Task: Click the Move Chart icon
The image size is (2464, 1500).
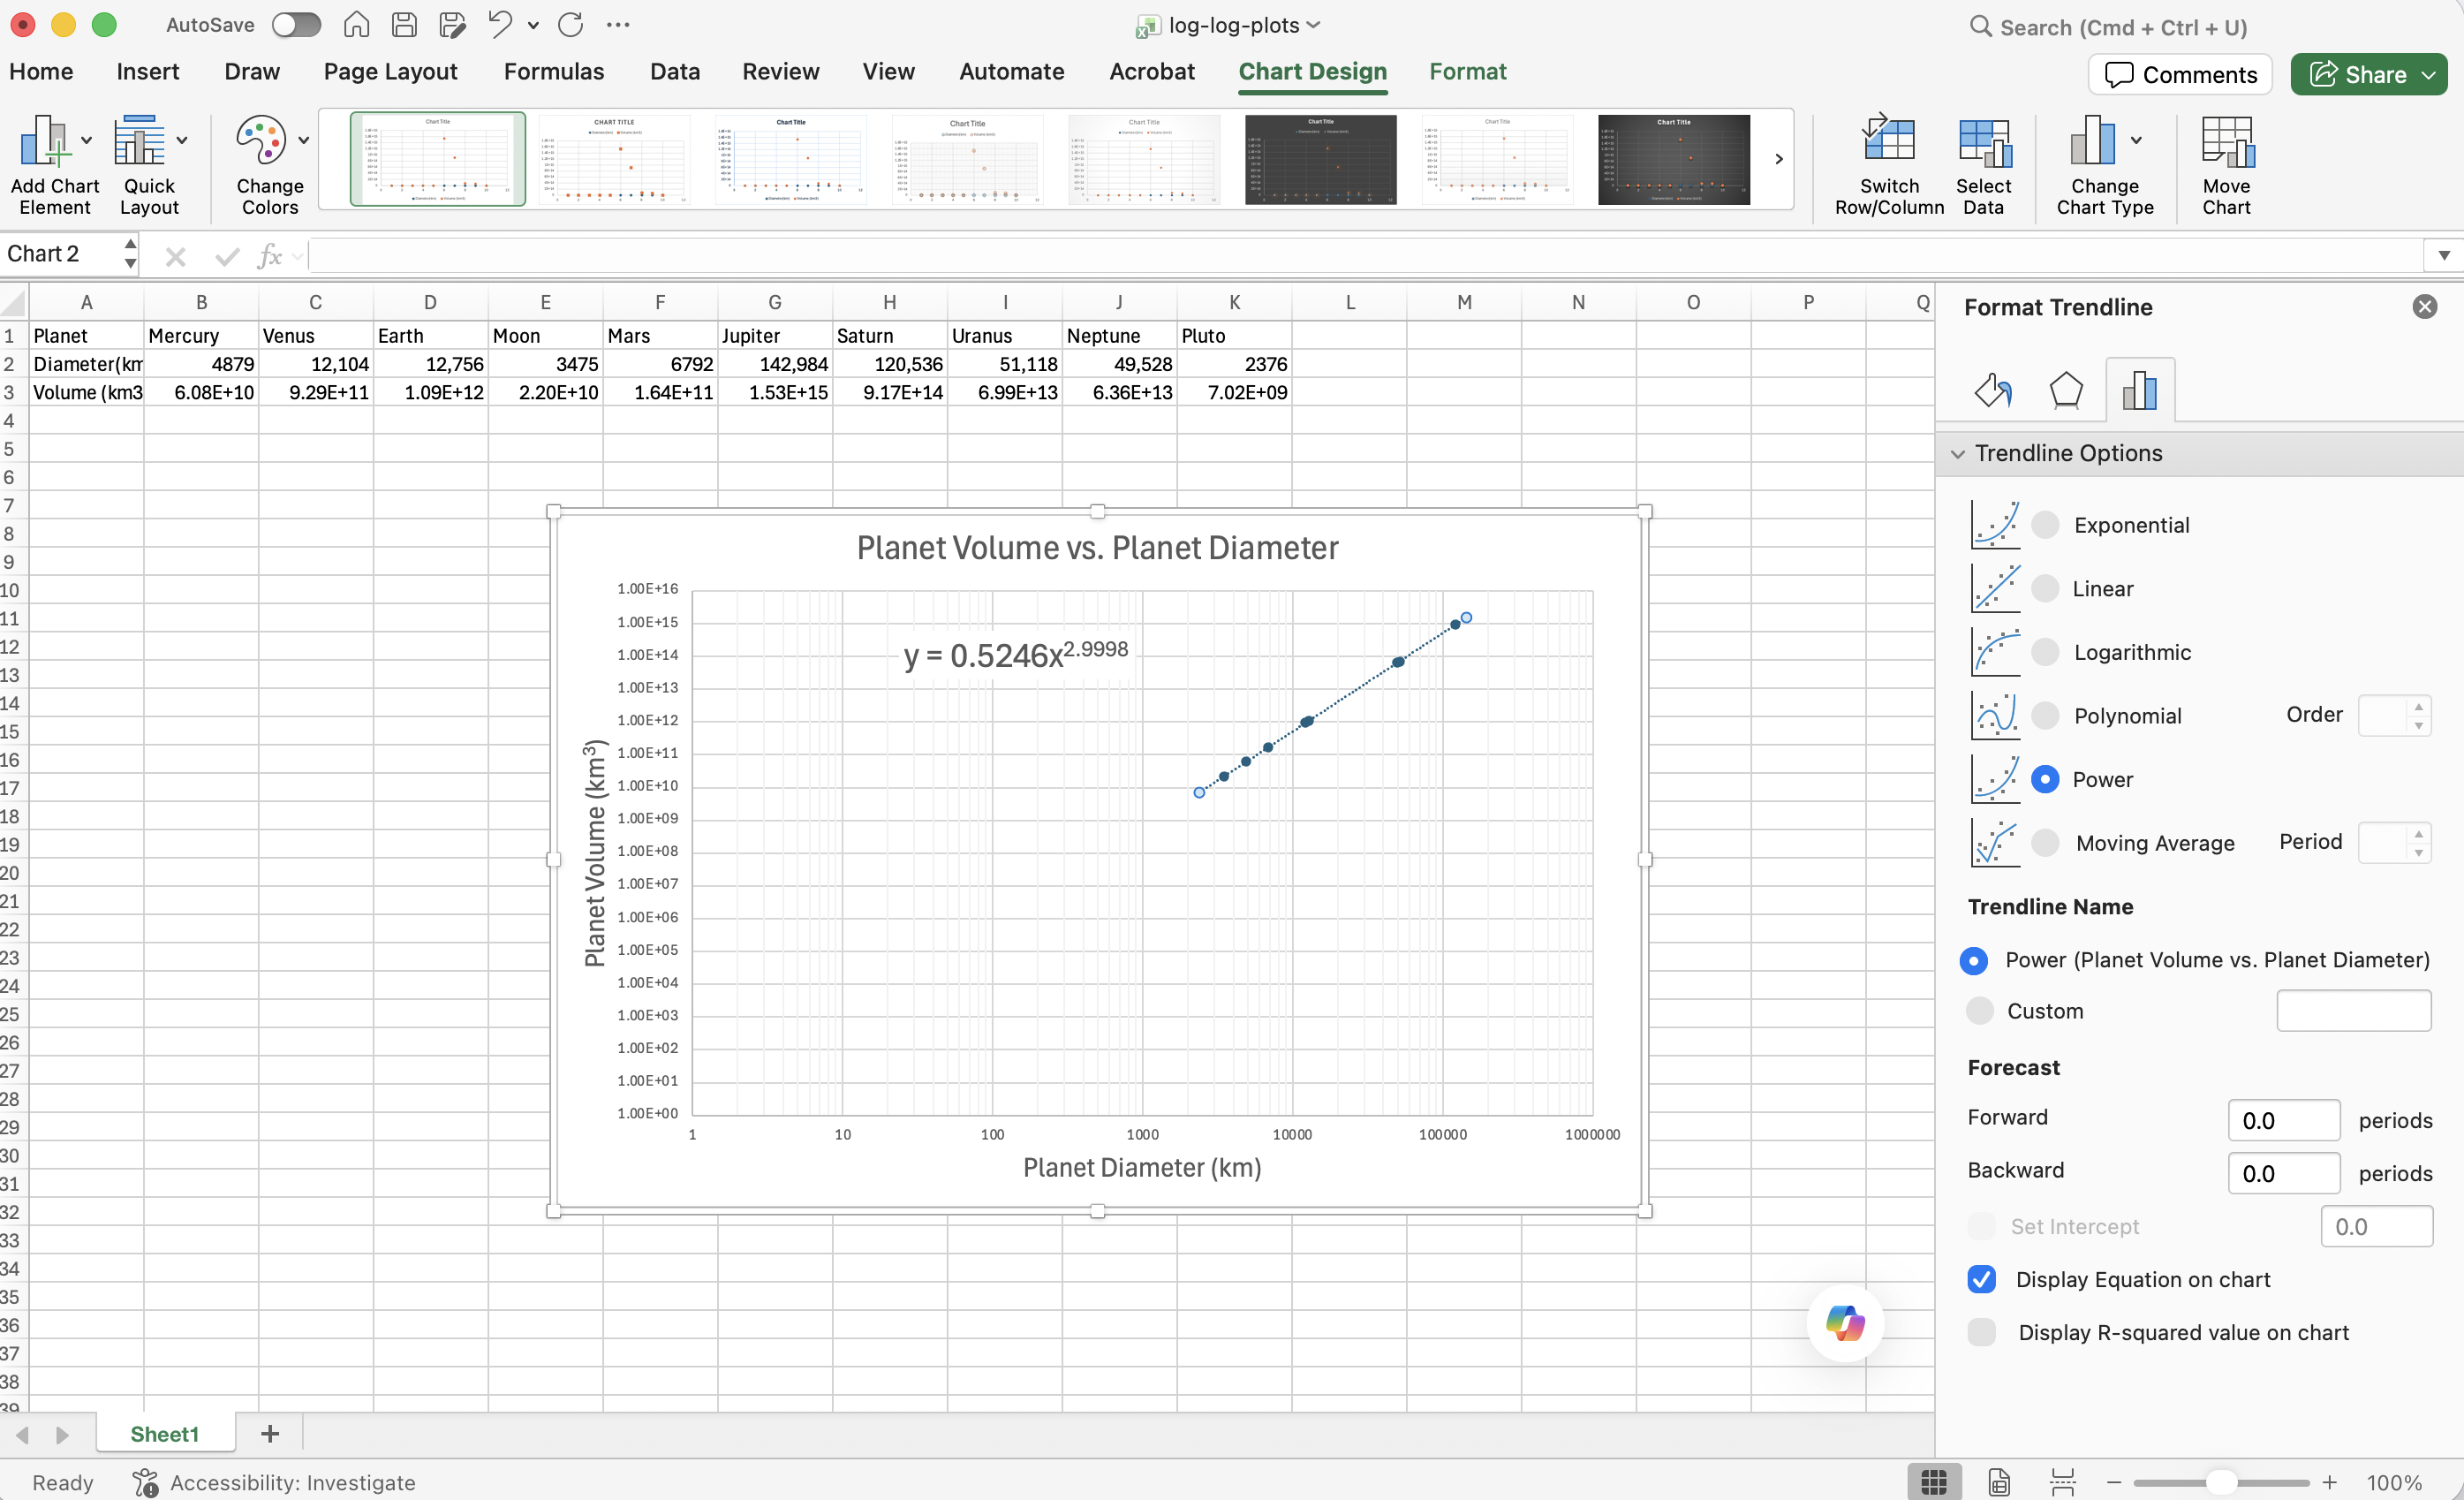Action: point(2227,142)
